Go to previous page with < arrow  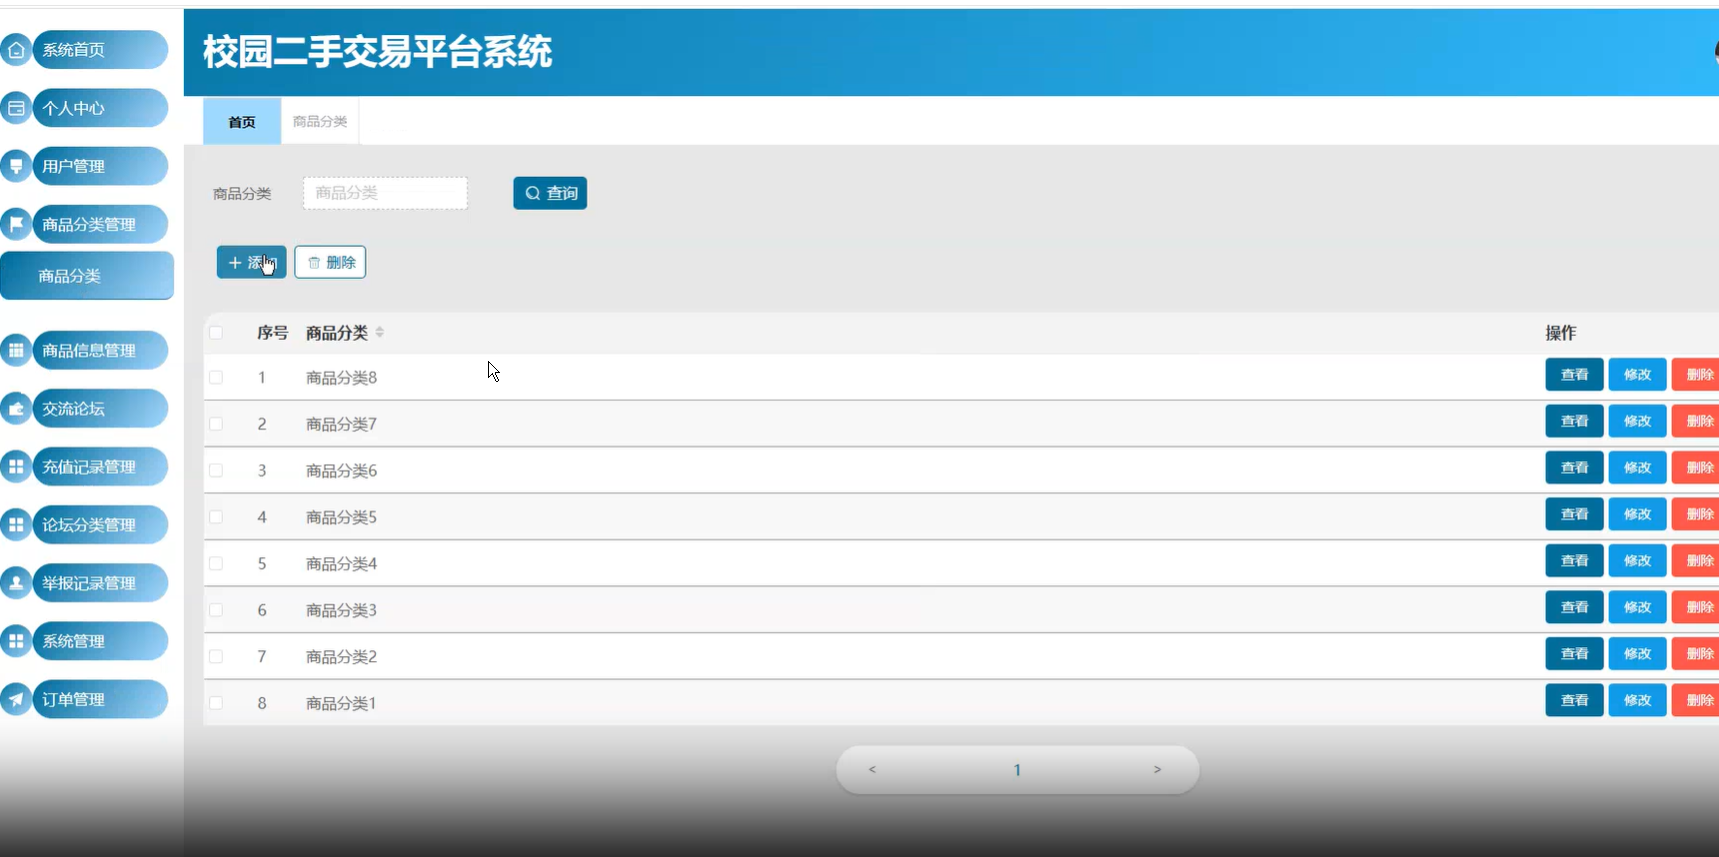[x=872, y=769]
